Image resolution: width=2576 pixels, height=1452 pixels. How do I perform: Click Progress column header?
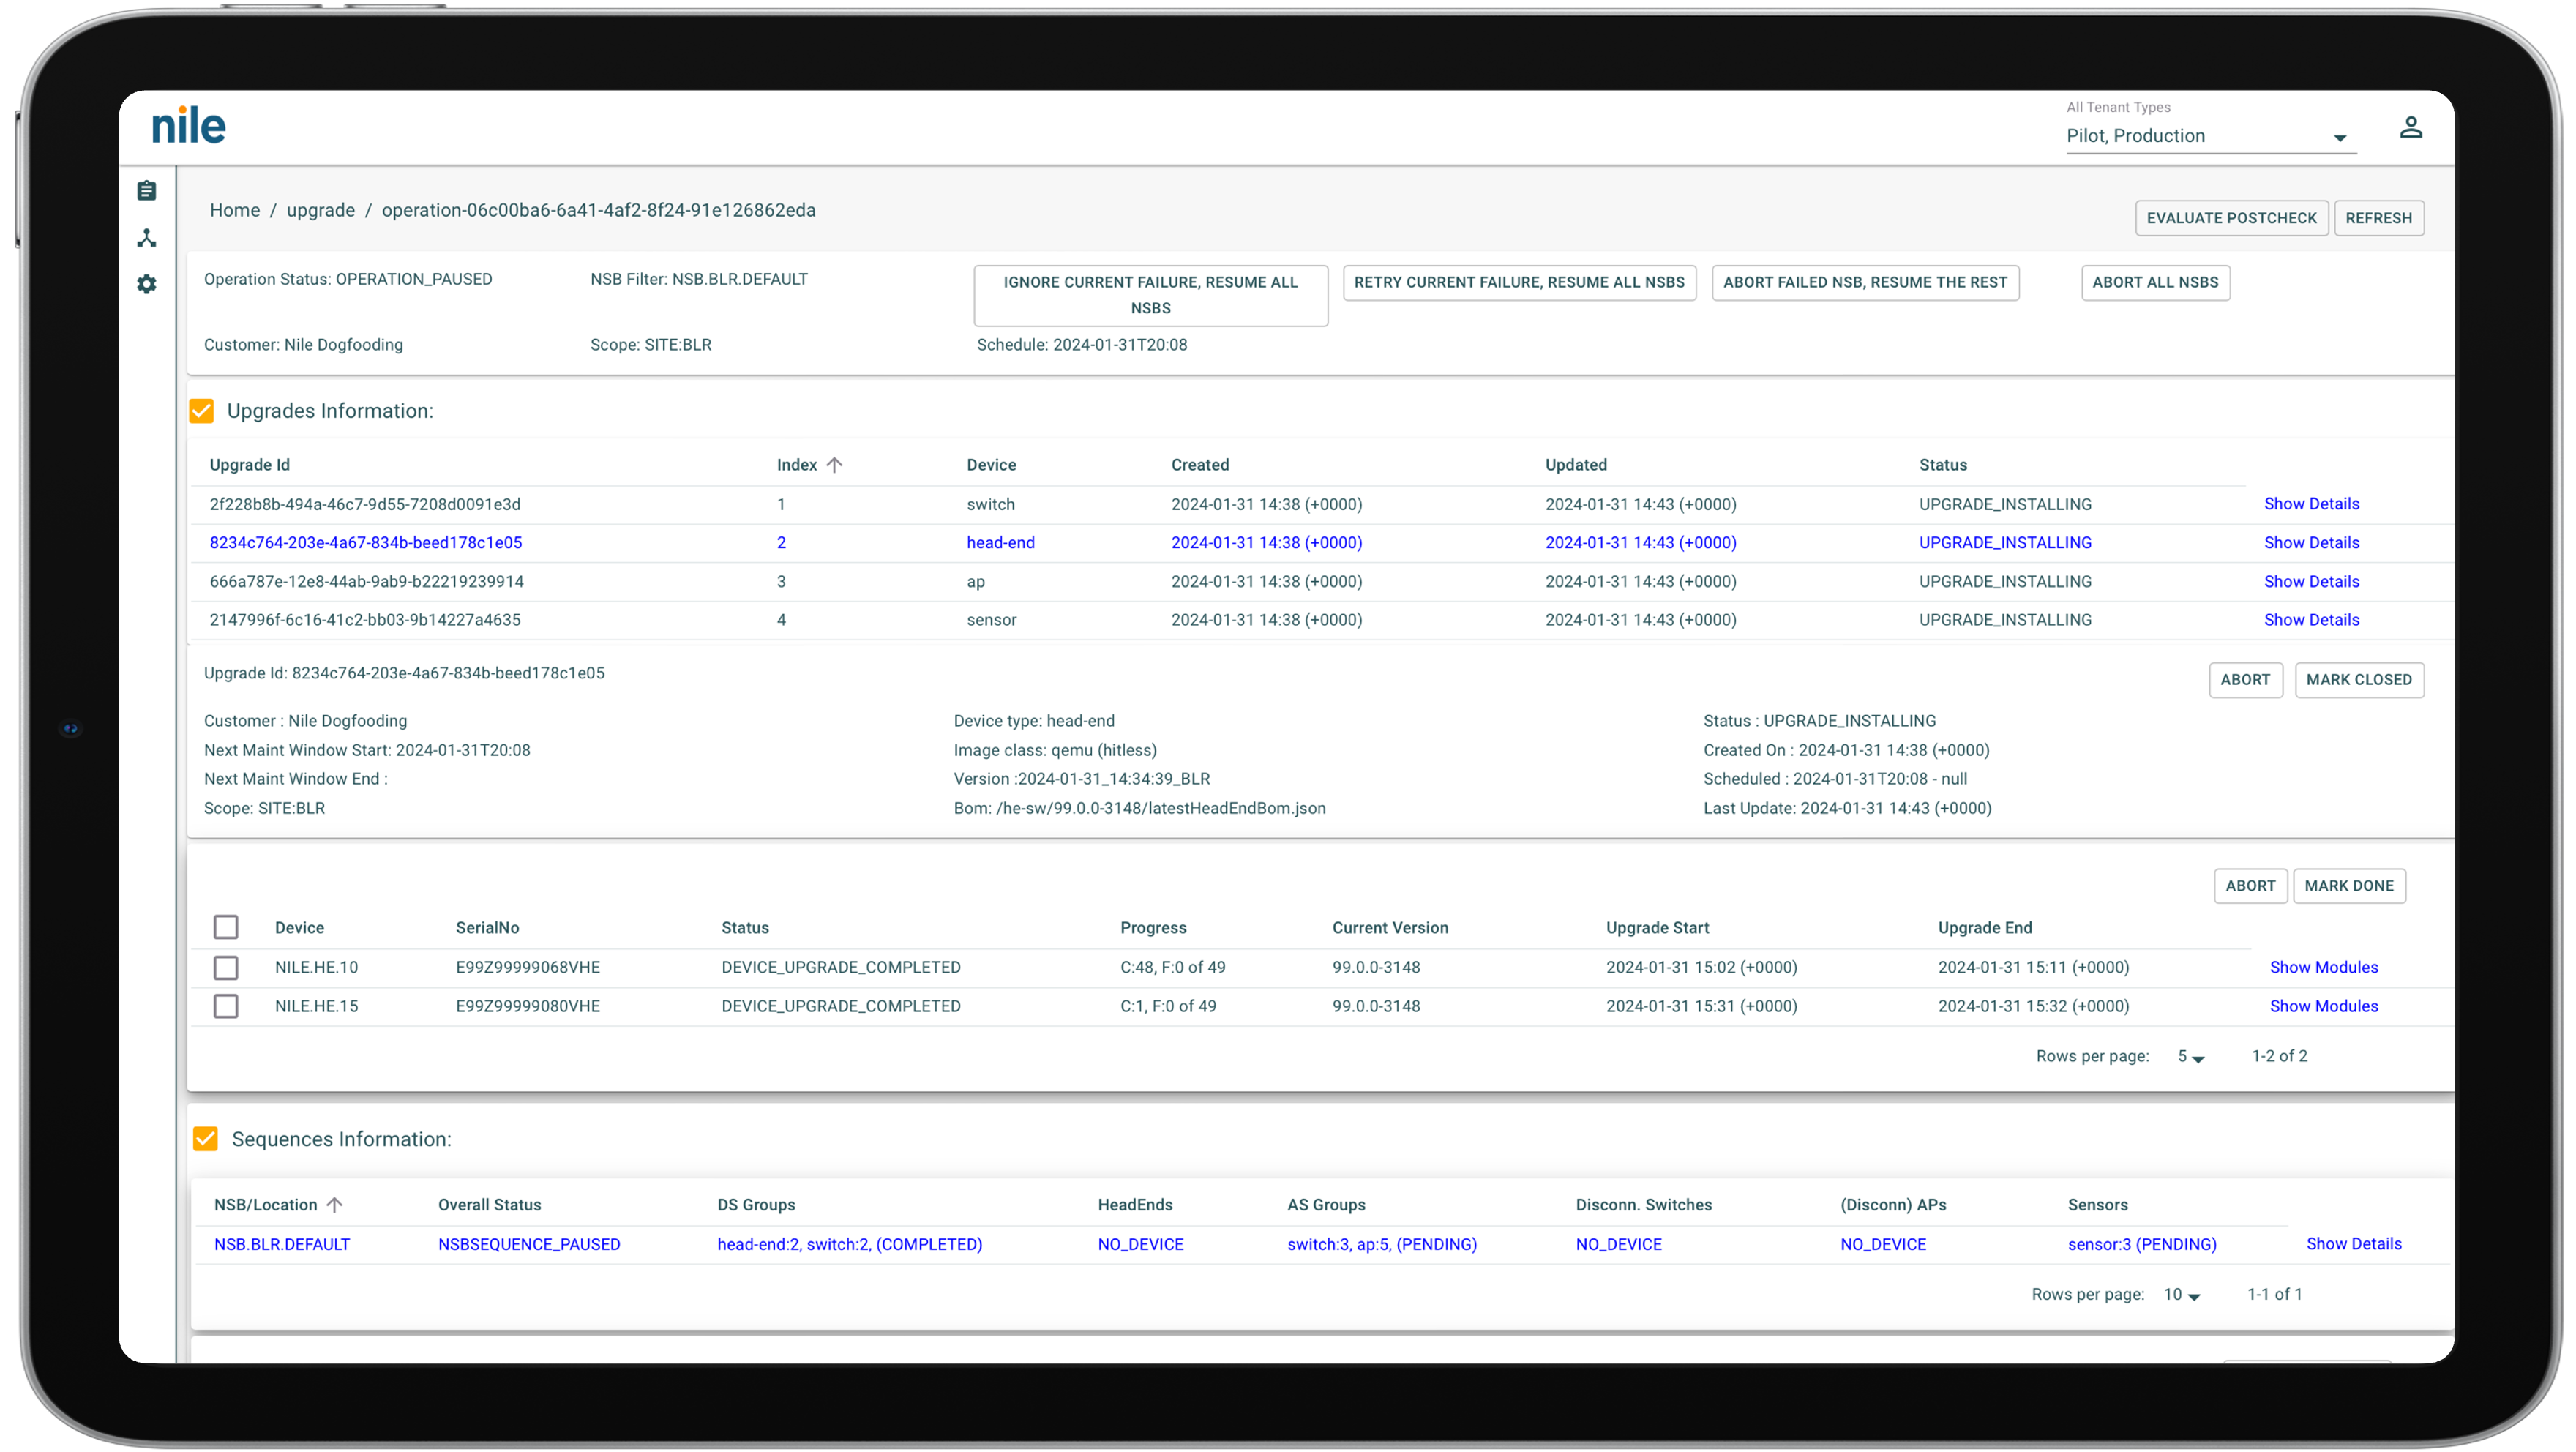click(1153, 928)
